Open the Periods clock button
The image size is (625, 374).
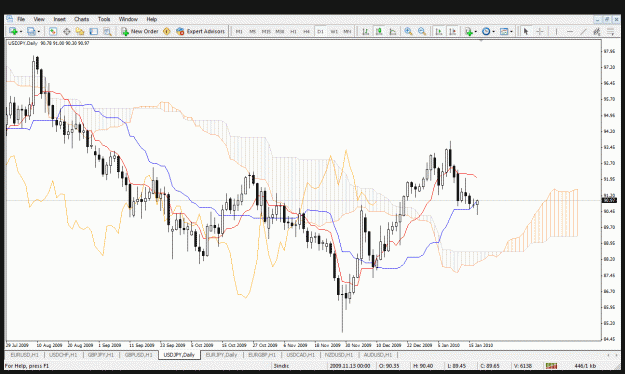point(486,31)
